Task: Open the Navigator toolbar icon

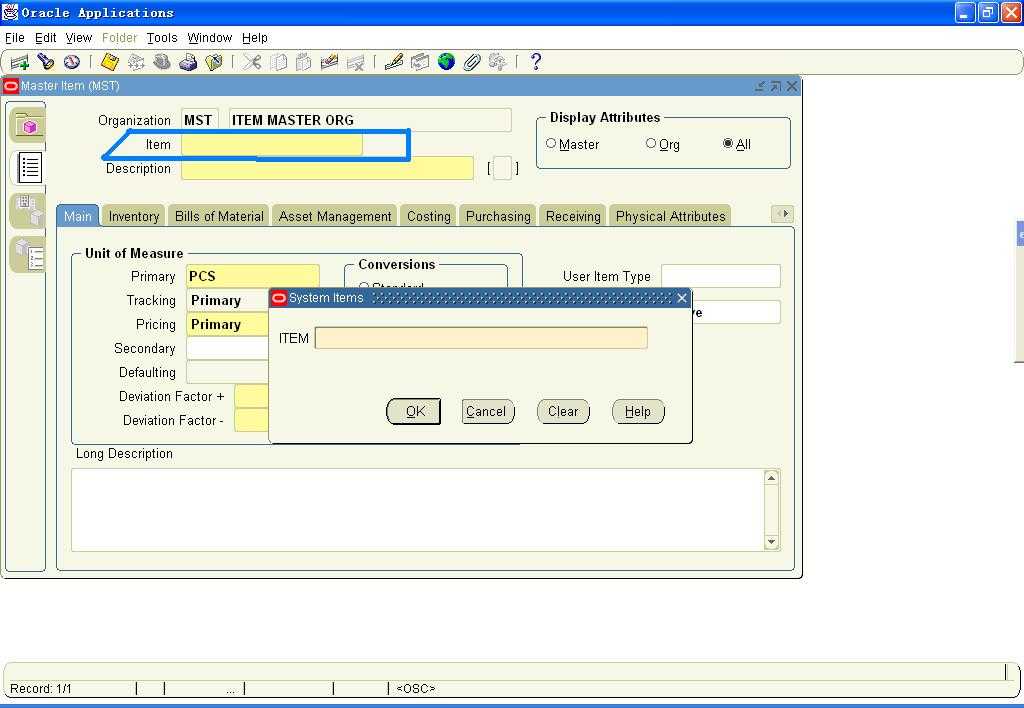Action: click(x=72, y=62)
